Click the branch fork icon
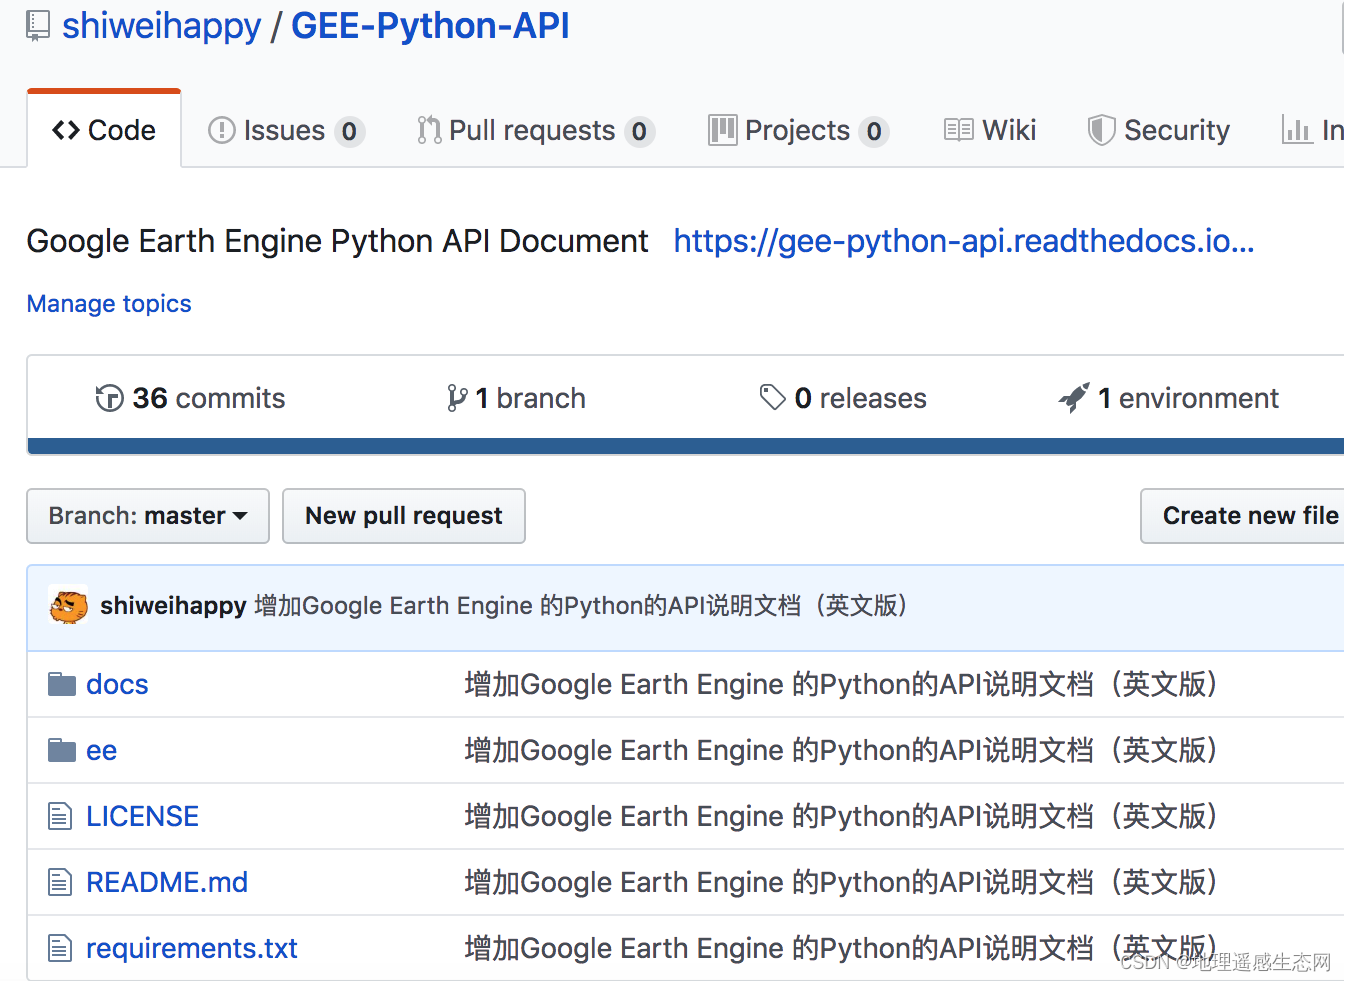 (457, 398)
